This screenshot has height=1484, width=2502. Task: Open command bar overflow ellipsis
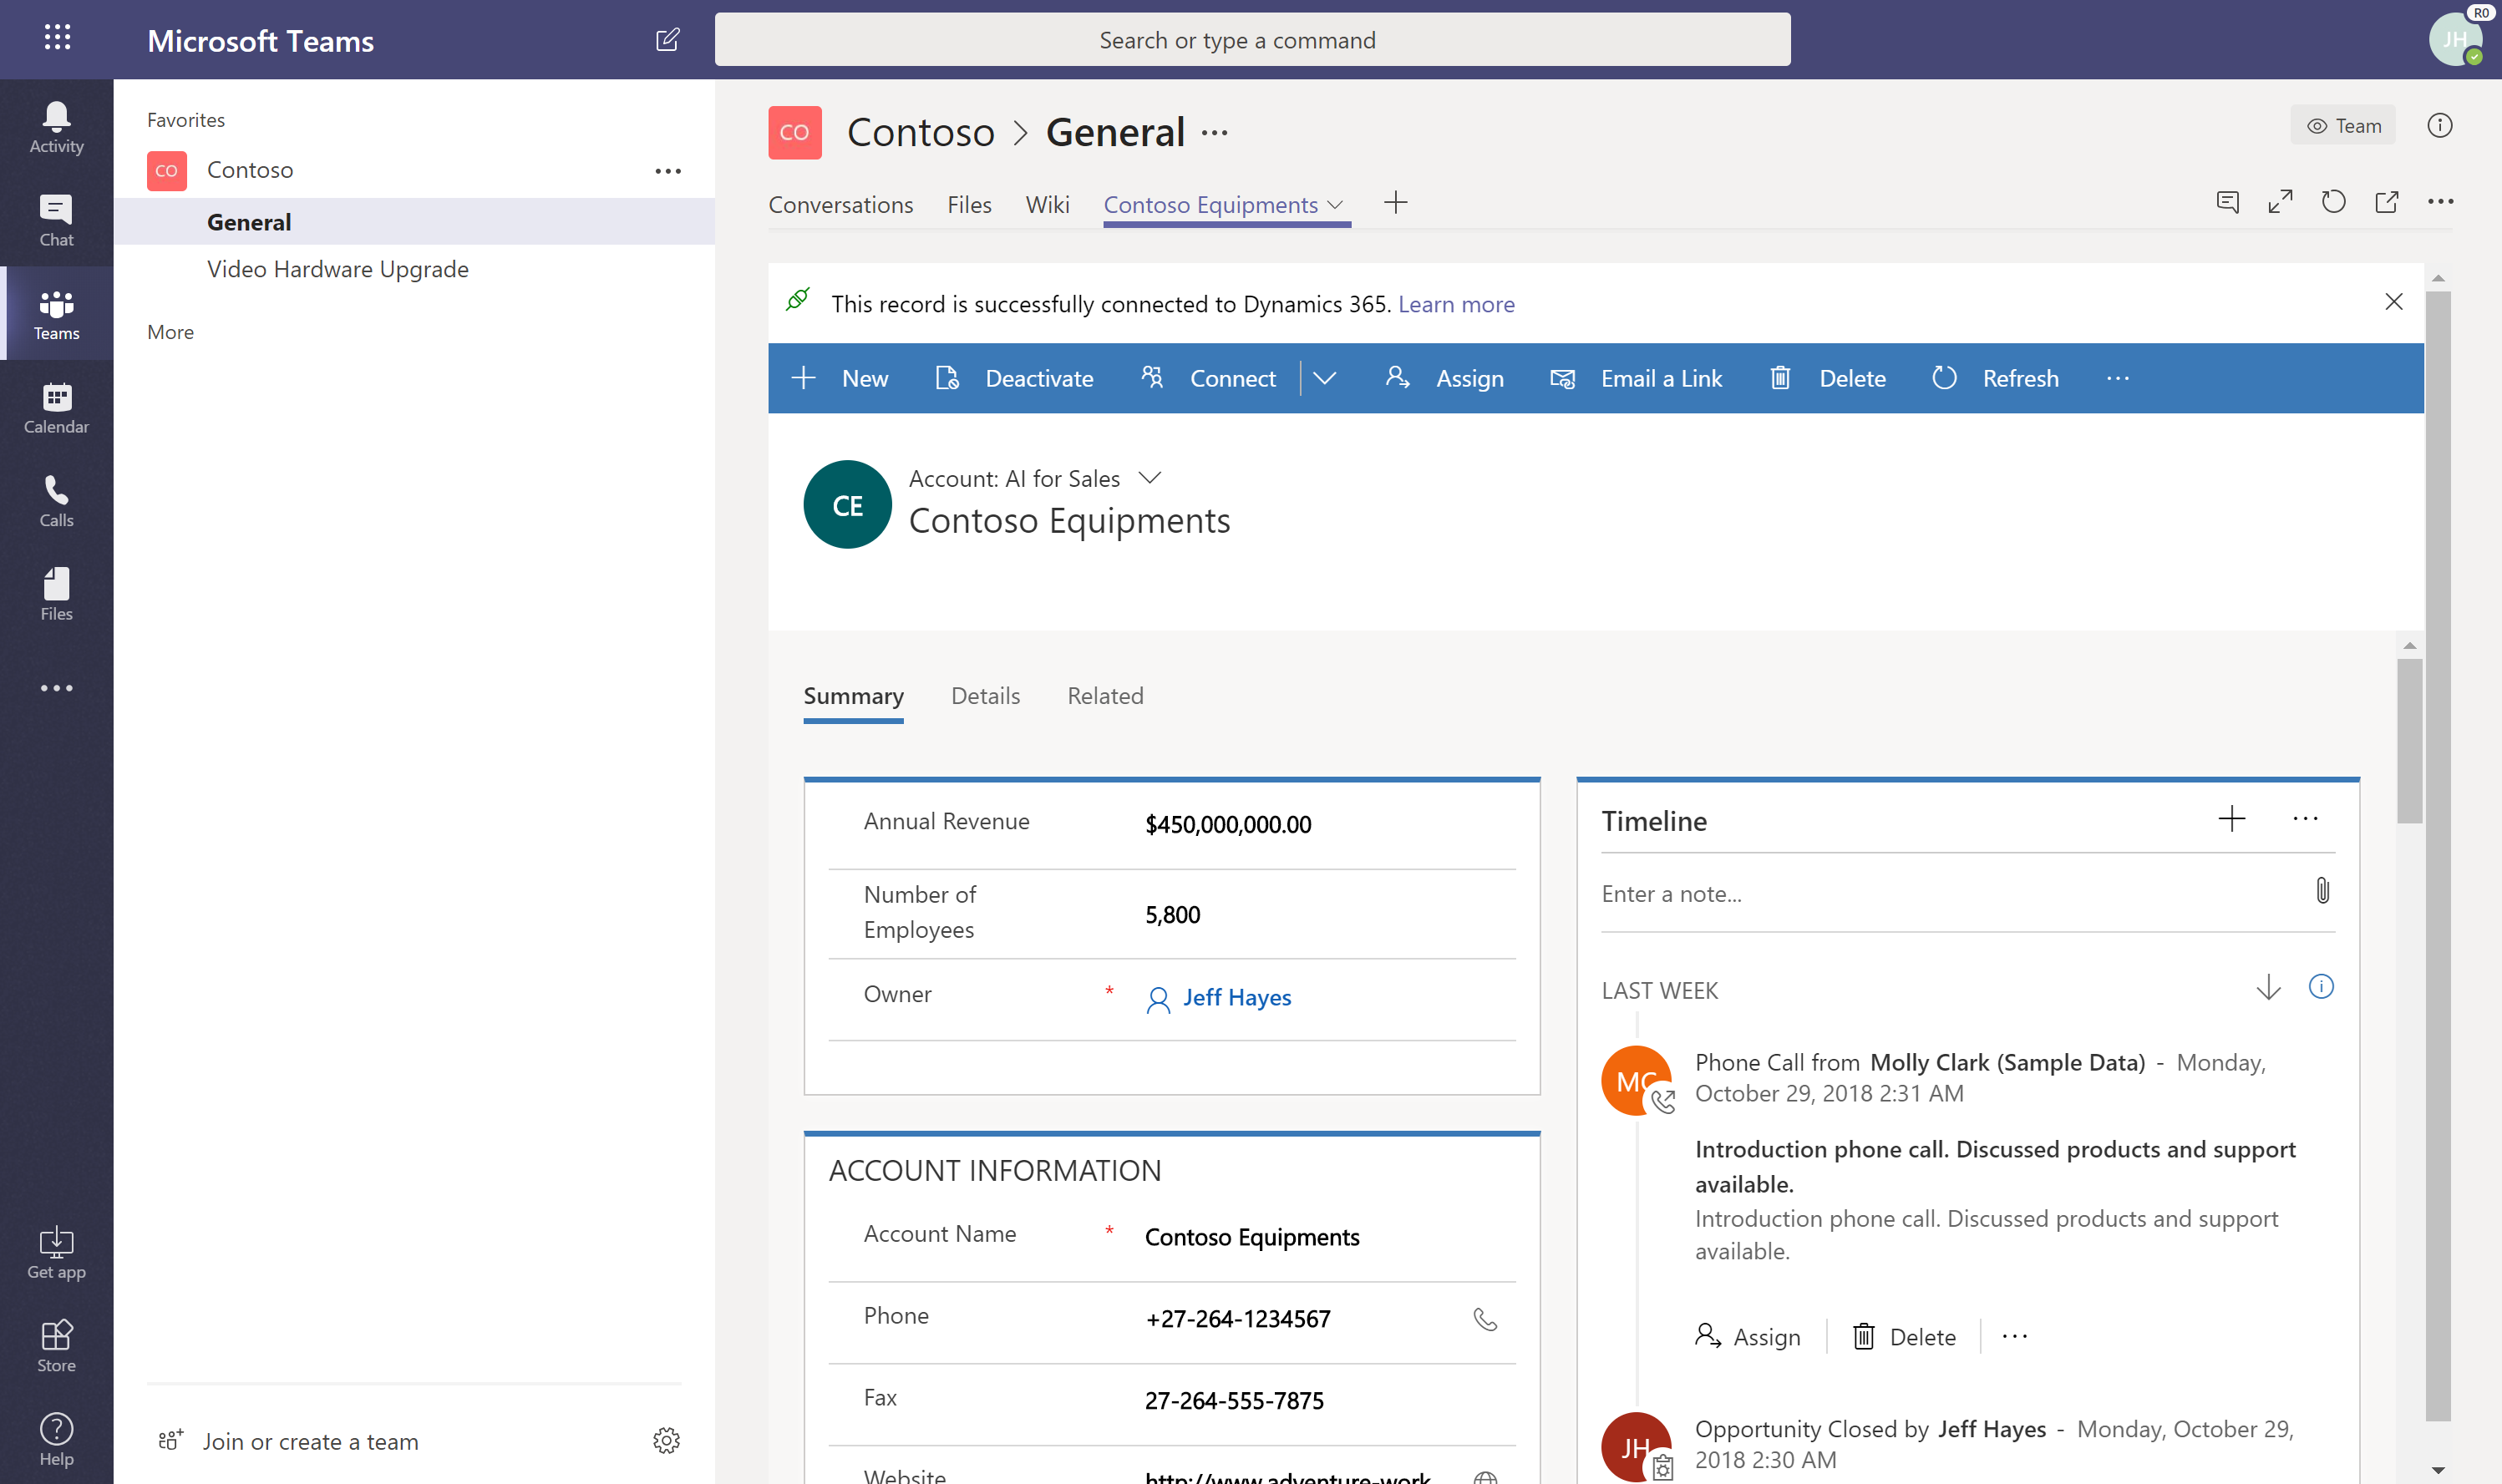click(x=2117, y=378)
